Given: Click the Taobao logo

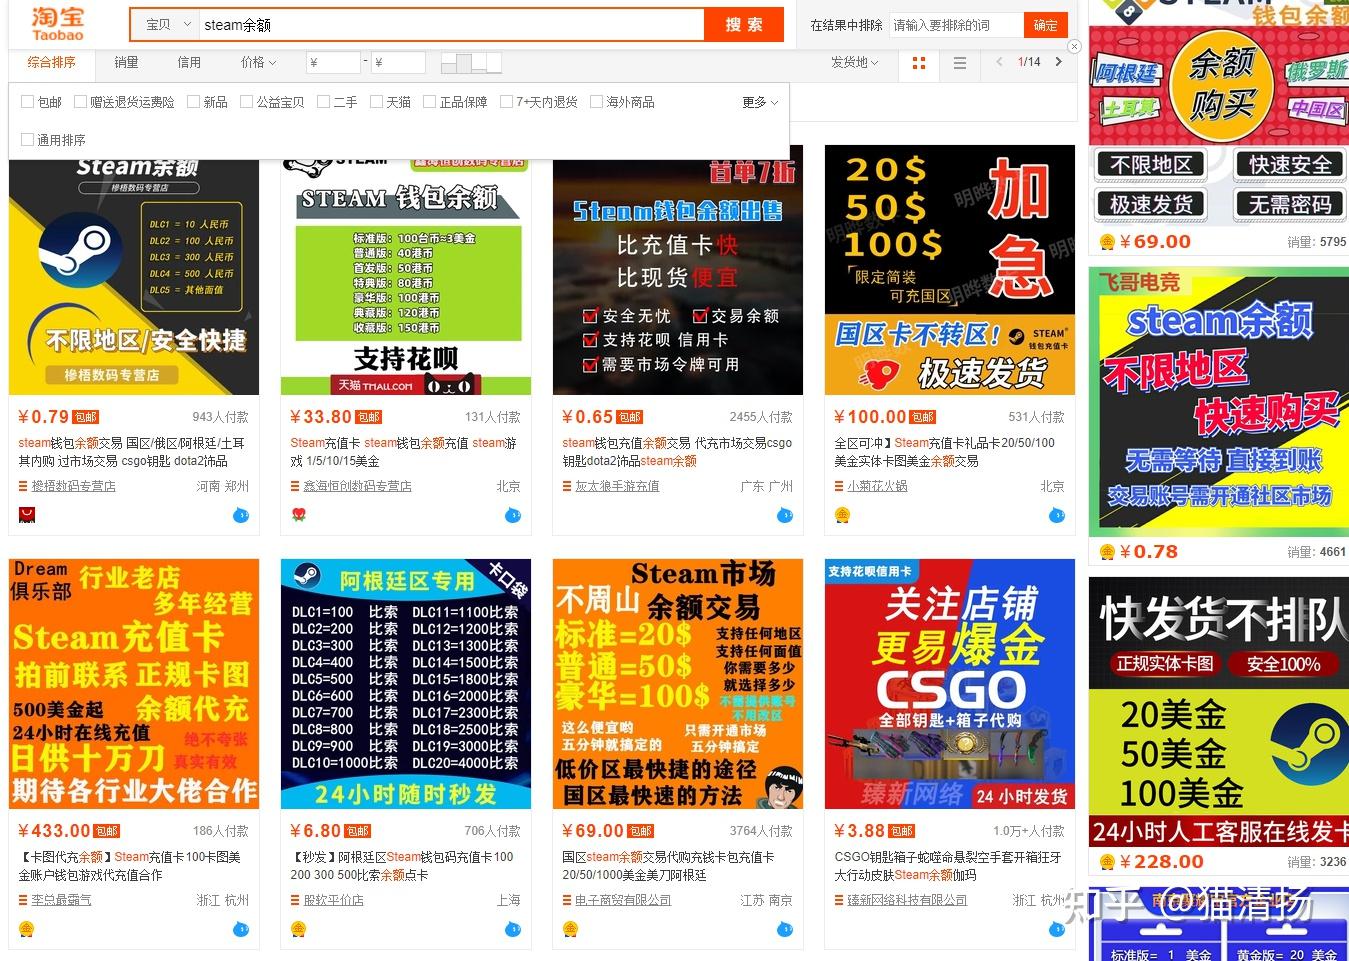Looking at the screenshot, I should coord(57,24).
